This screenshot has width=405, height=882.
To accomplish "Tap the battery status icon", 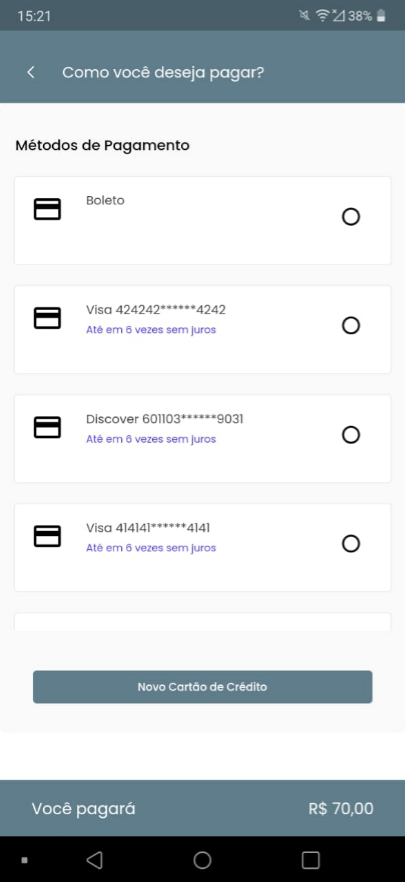I will click(x=381, y=16).
